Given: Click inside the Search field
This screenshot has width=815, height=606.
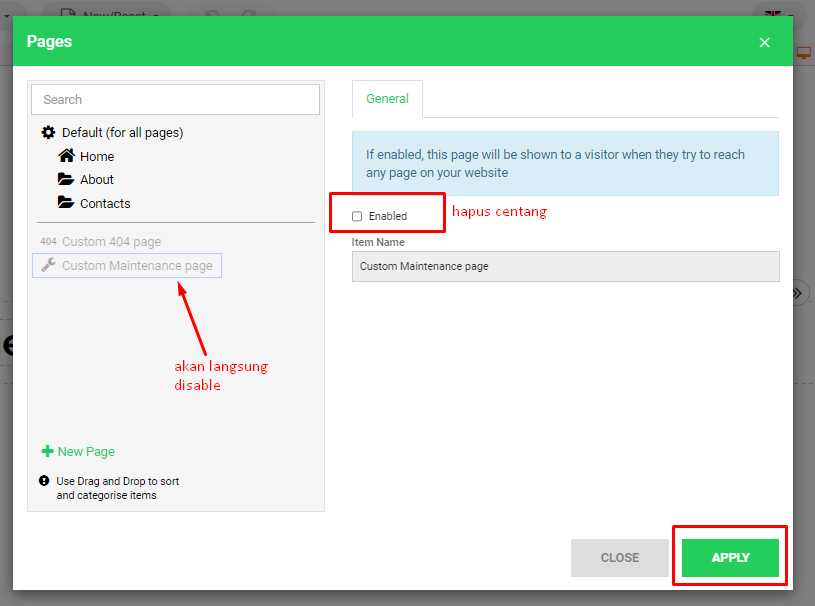Looking at the screenshot, I should pos(175,99).
